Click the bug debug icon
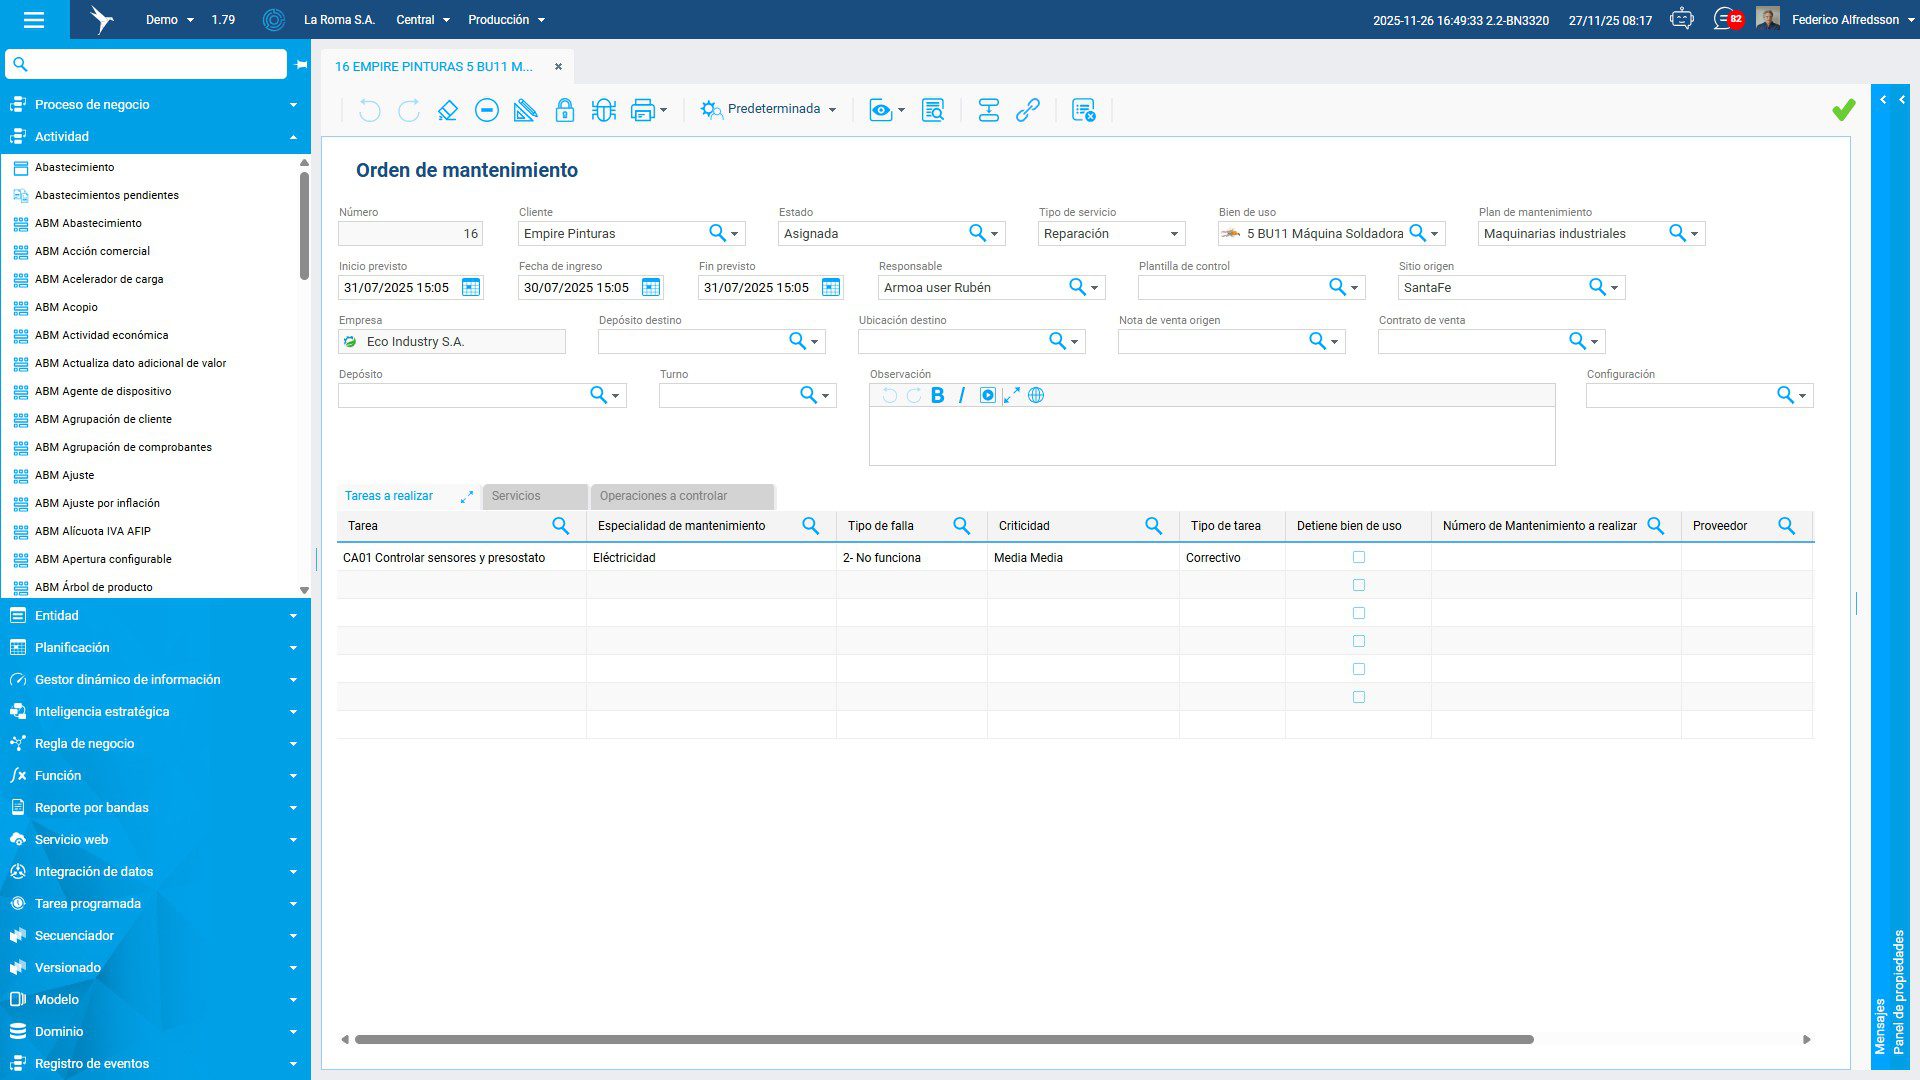Viewport: 1920px width, 1080px height. [603, 110]
